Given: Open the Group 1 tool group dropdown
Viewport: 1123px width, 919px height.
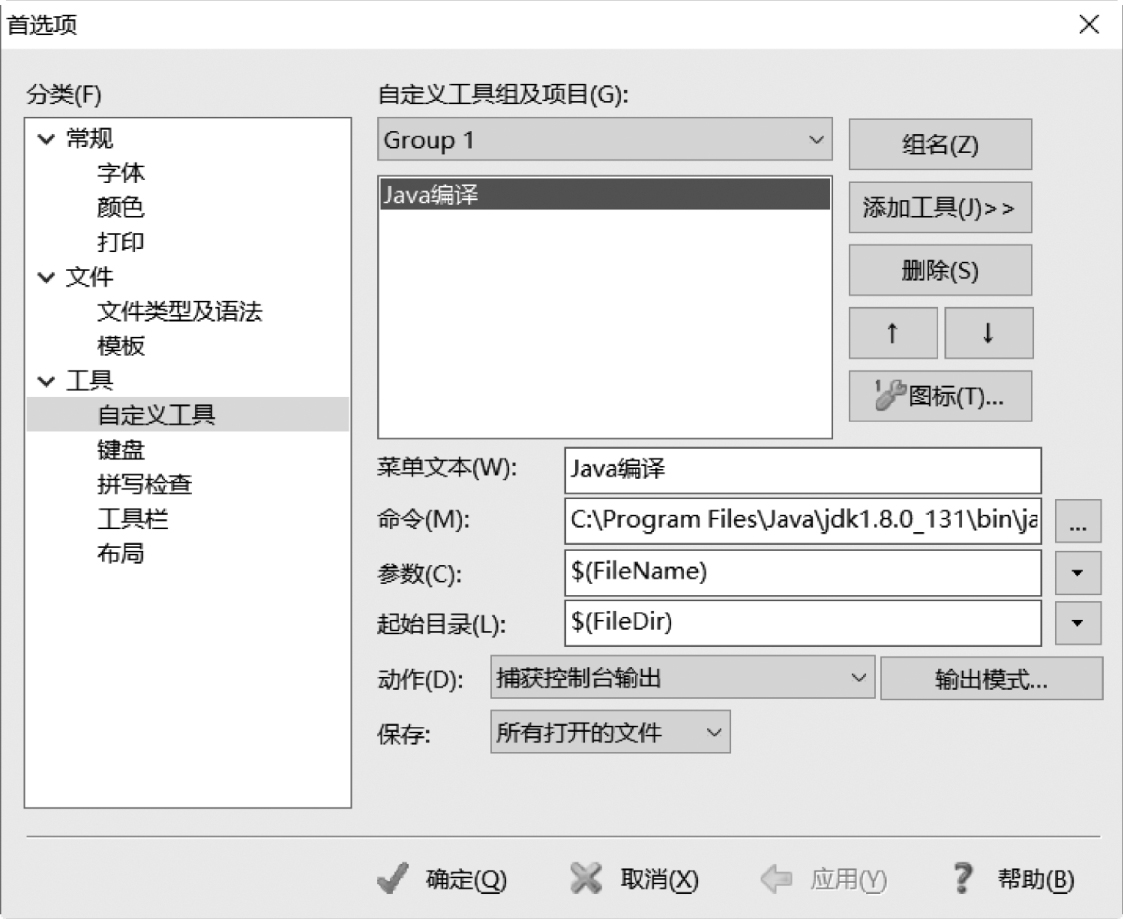Looking at the screenshot, I should [x=605, y=140].
